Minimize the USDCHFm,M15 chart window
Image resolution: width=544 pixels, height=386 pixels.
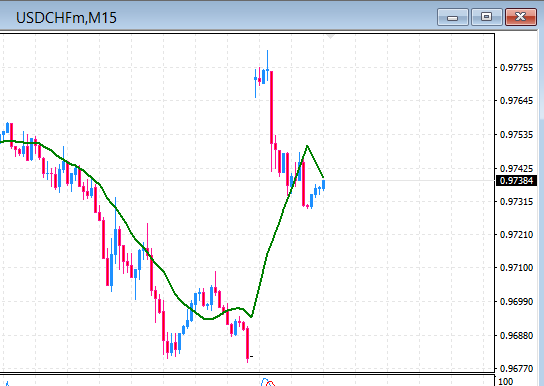coord(453,17)
